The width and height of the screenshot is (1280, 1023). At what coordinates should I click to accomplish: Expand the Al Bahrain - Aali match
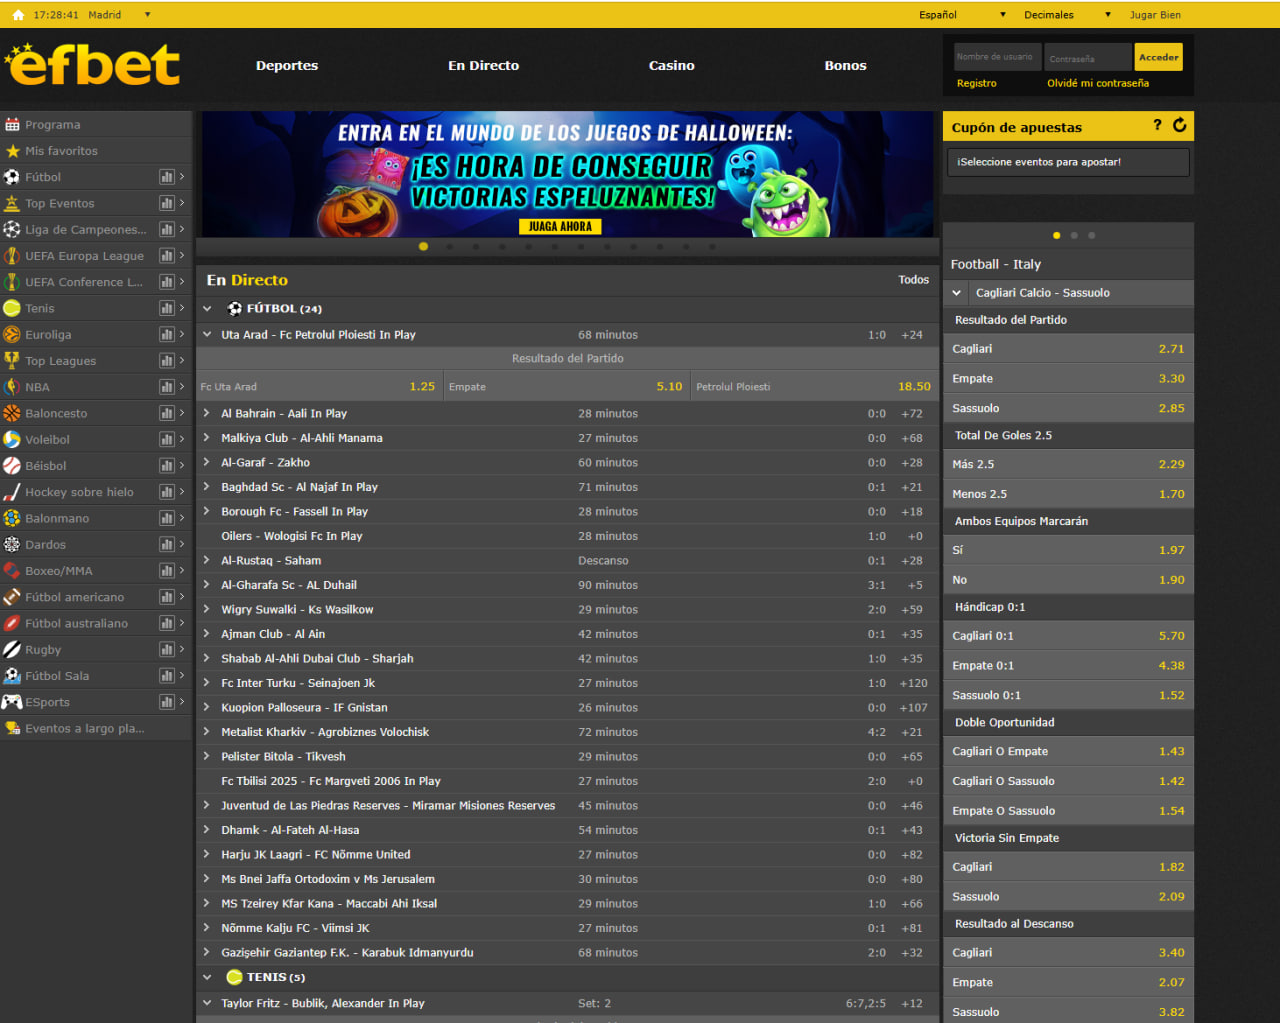[207, 413]
